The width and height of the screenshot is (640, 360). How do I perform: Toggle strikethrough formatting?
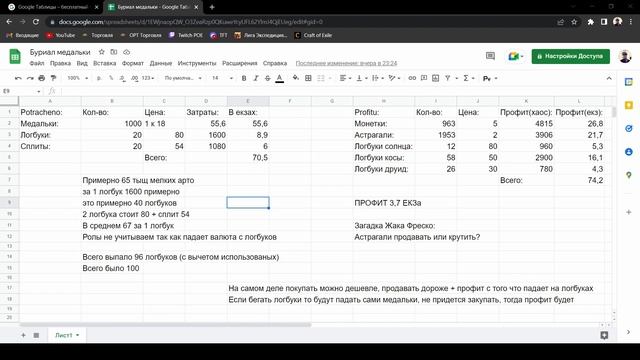[x=268, y=78]
